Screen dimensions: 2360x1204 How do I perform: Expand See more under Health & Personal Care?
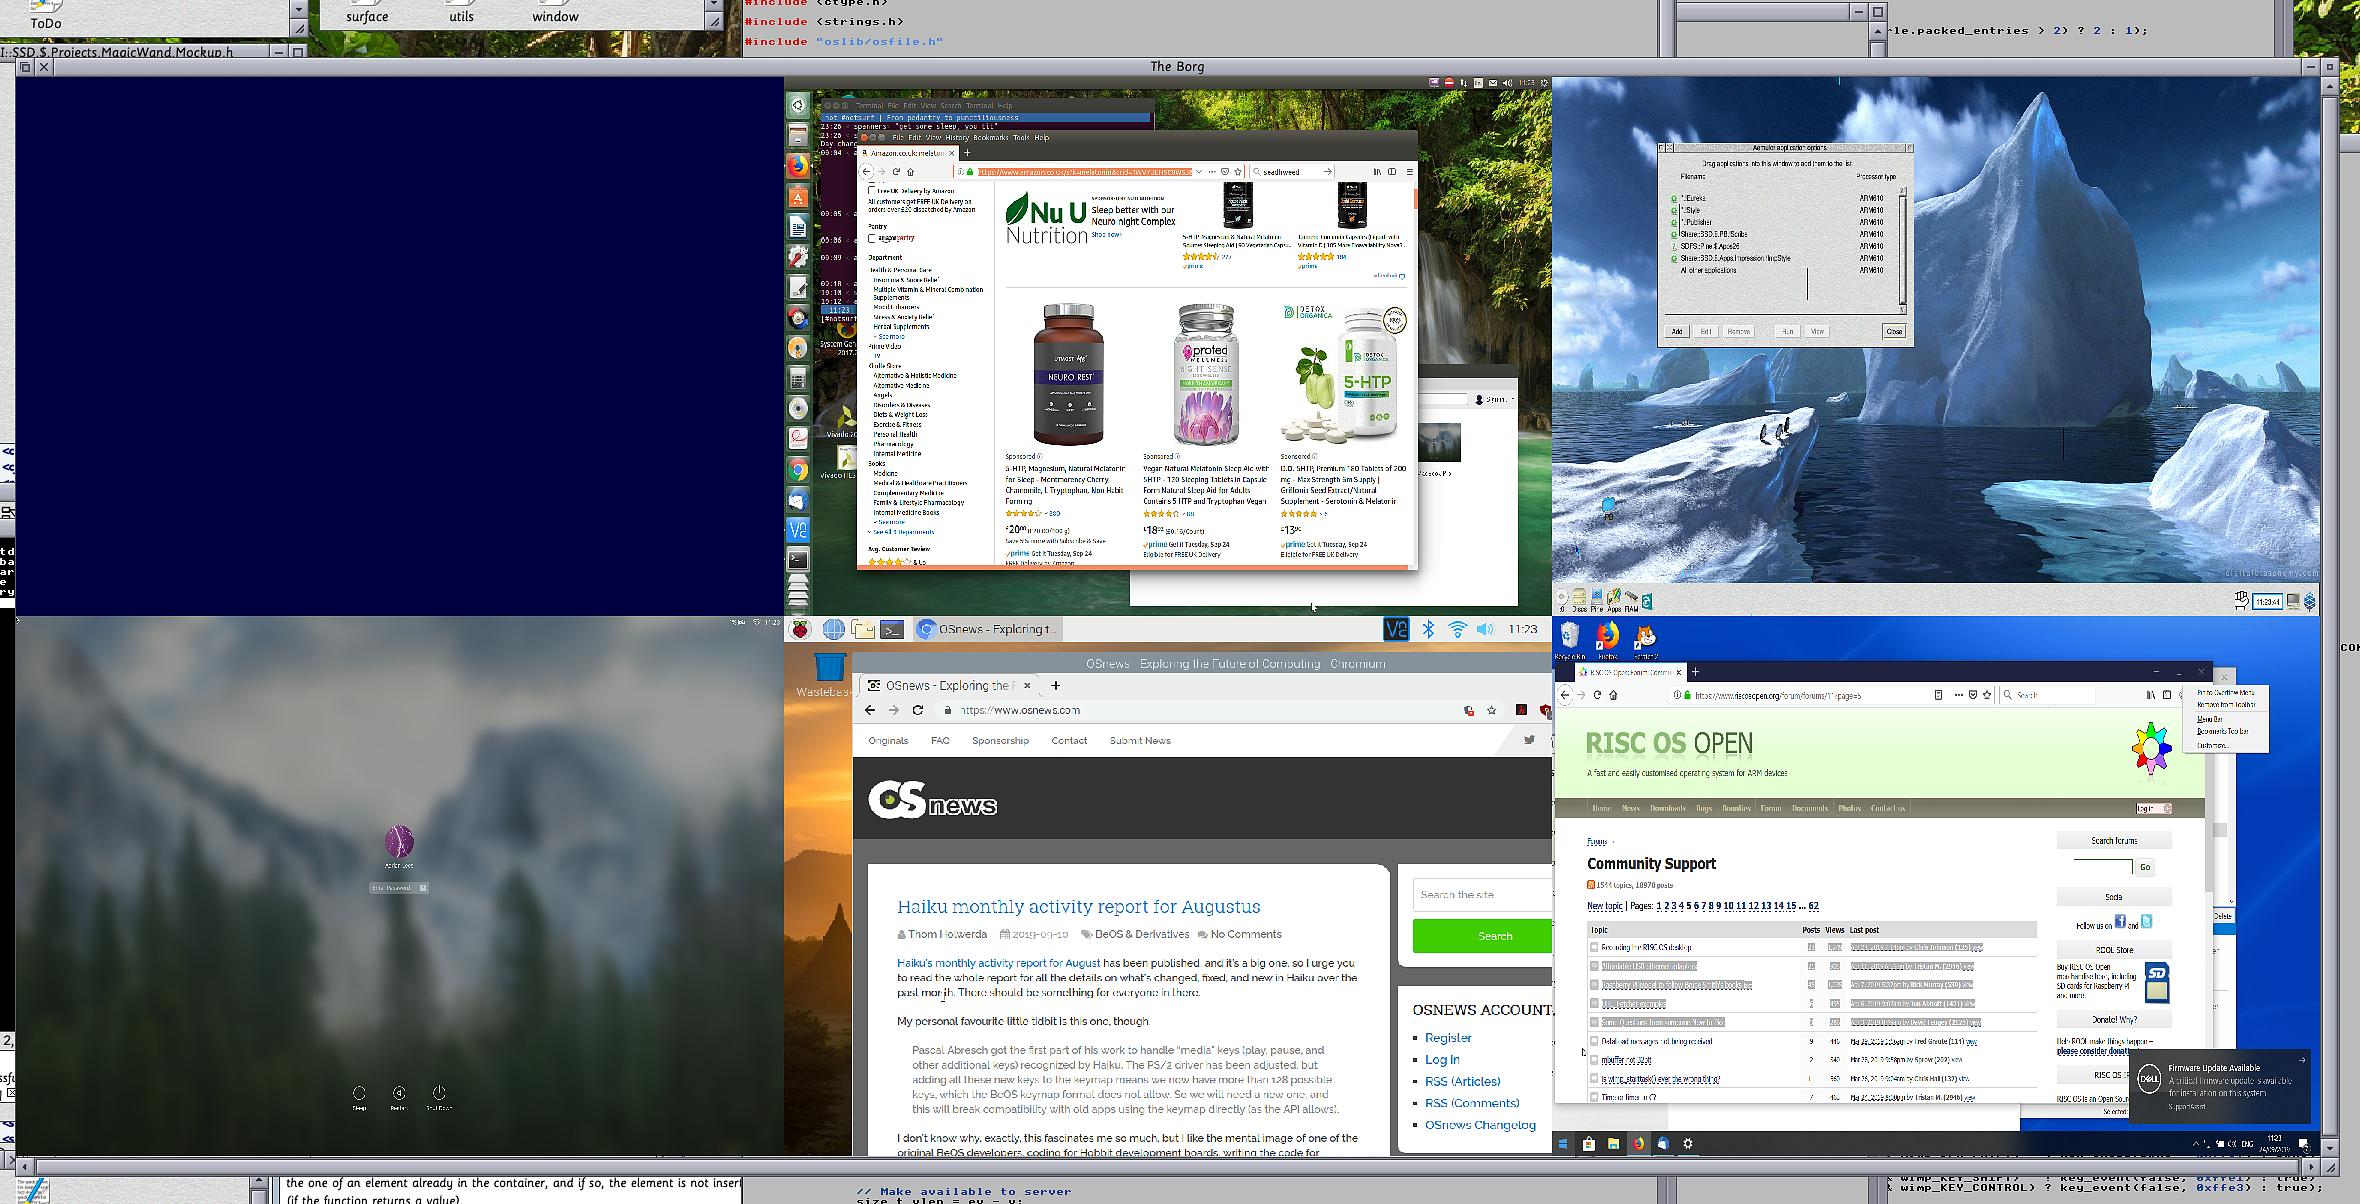click(891, 336)
